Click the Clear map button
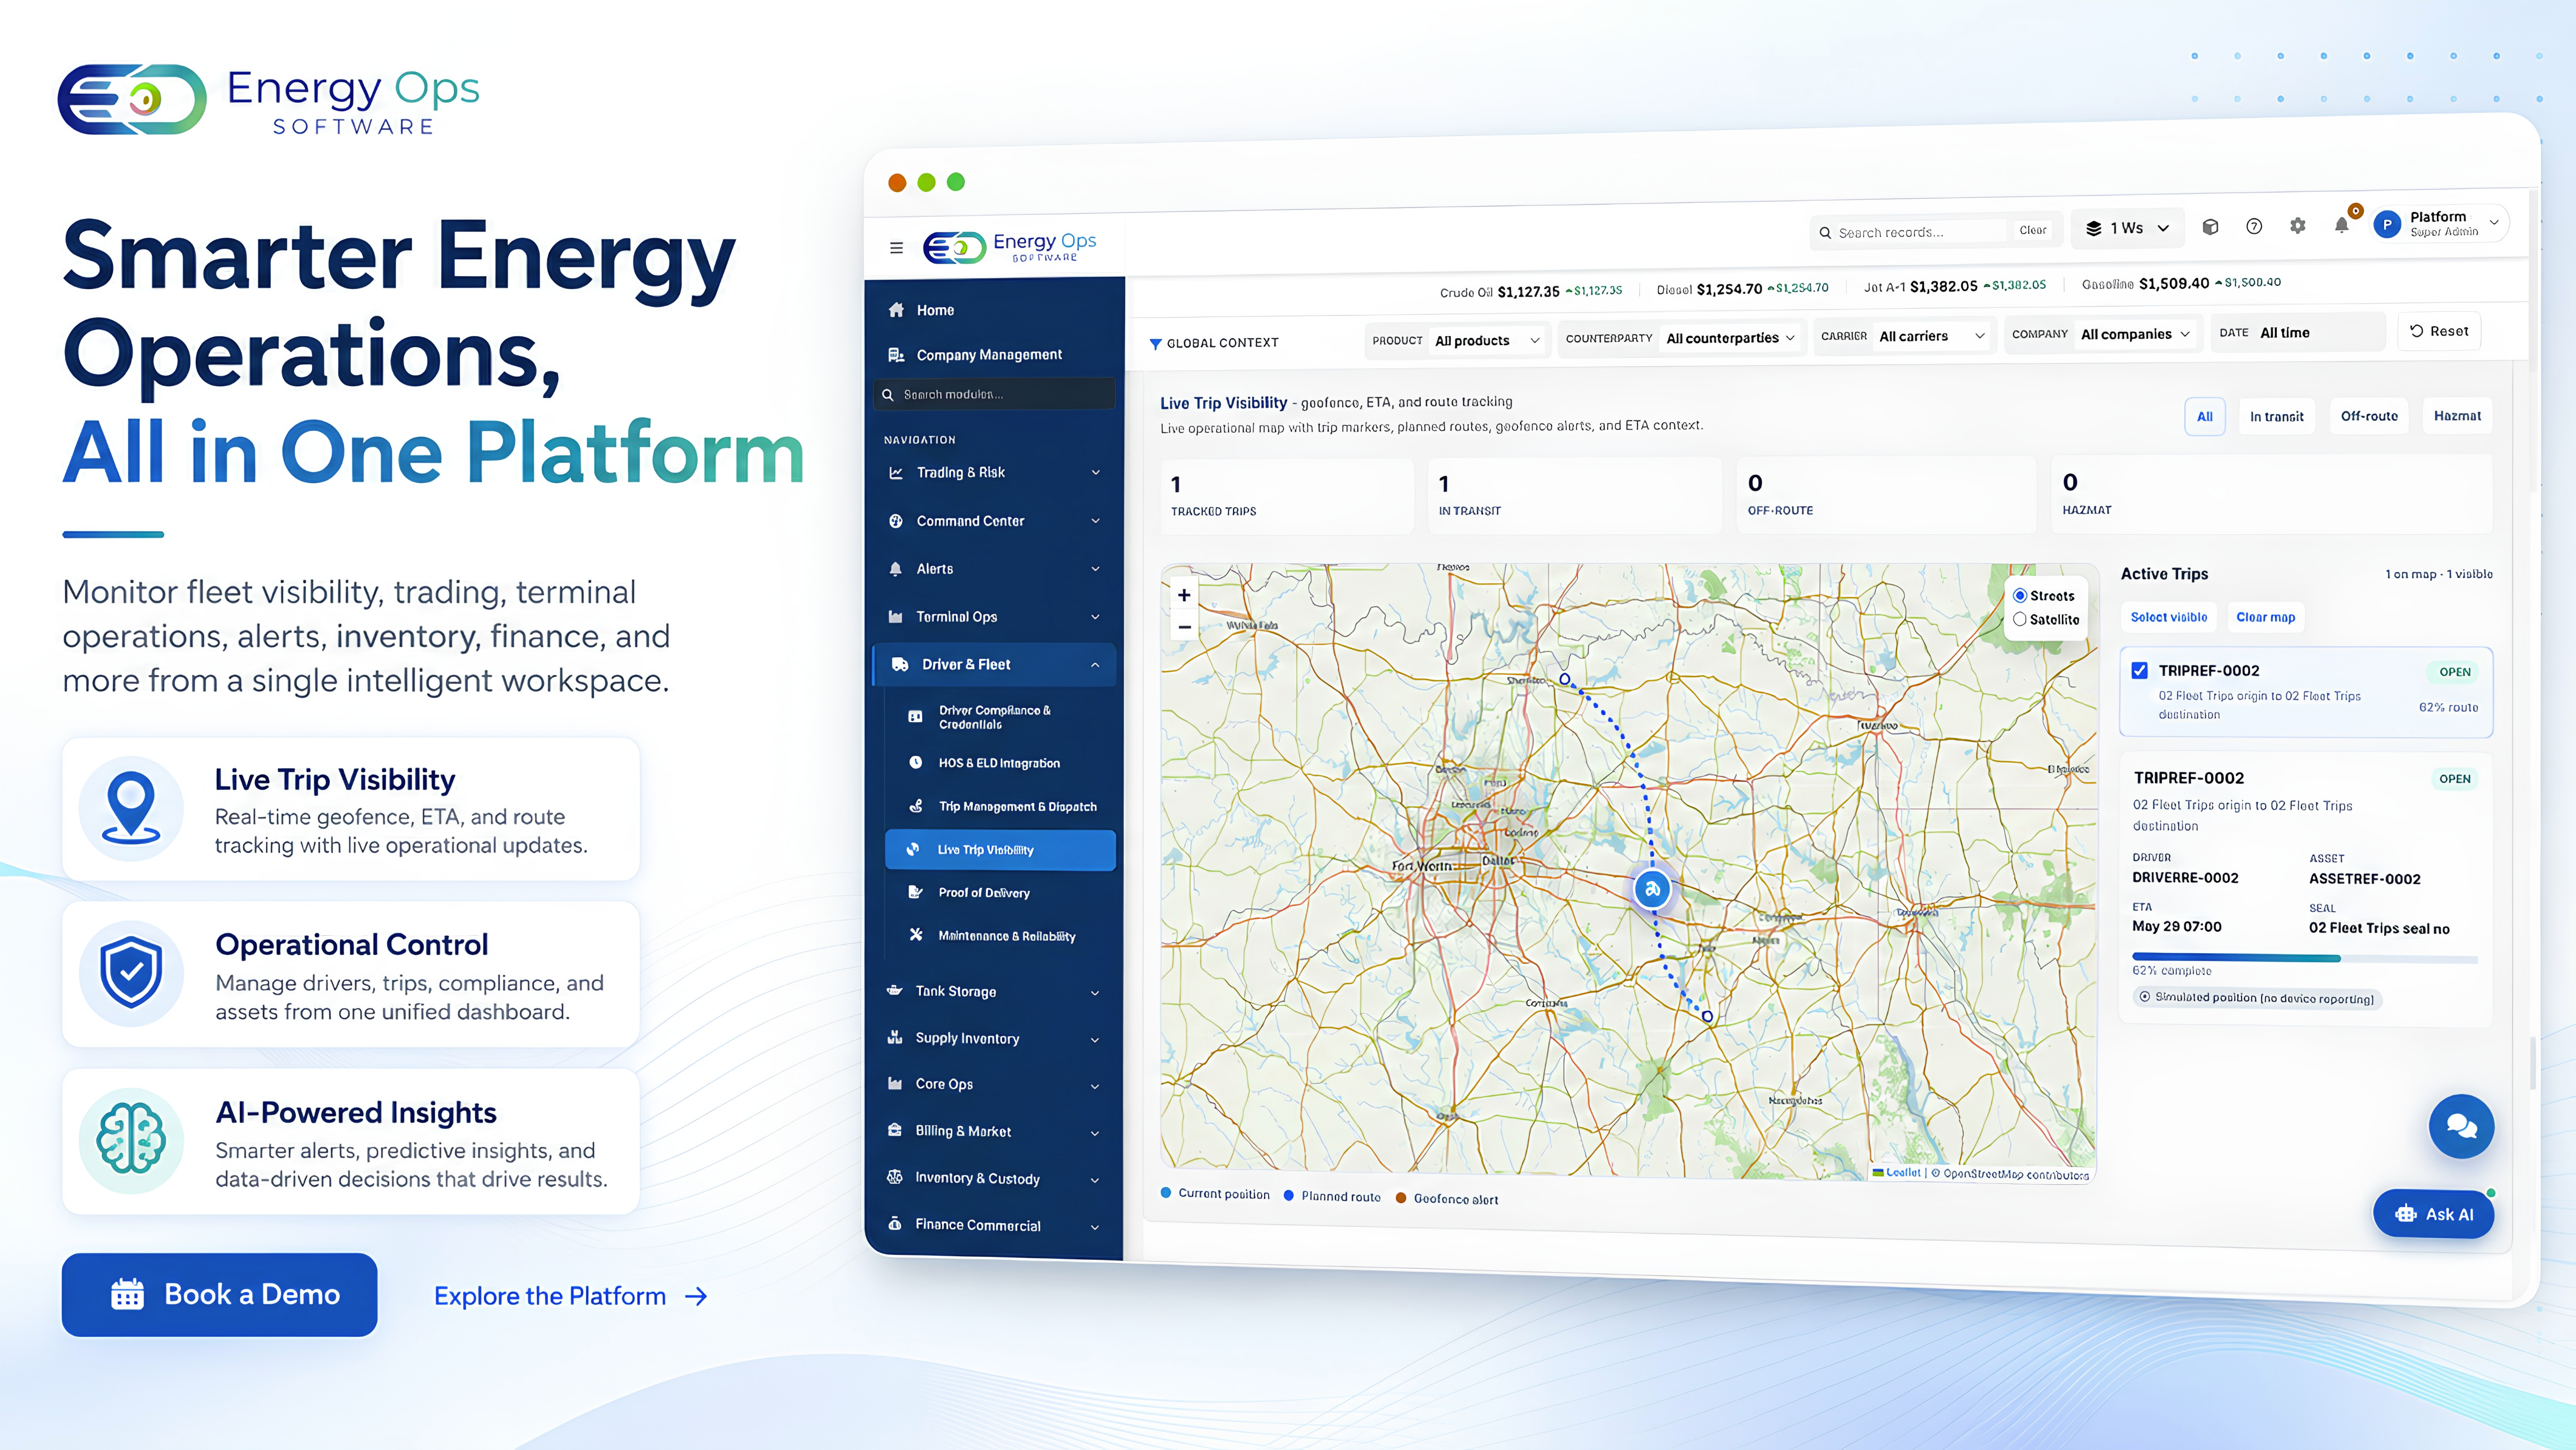The image size is (2576, 1450). (2265, 617)
